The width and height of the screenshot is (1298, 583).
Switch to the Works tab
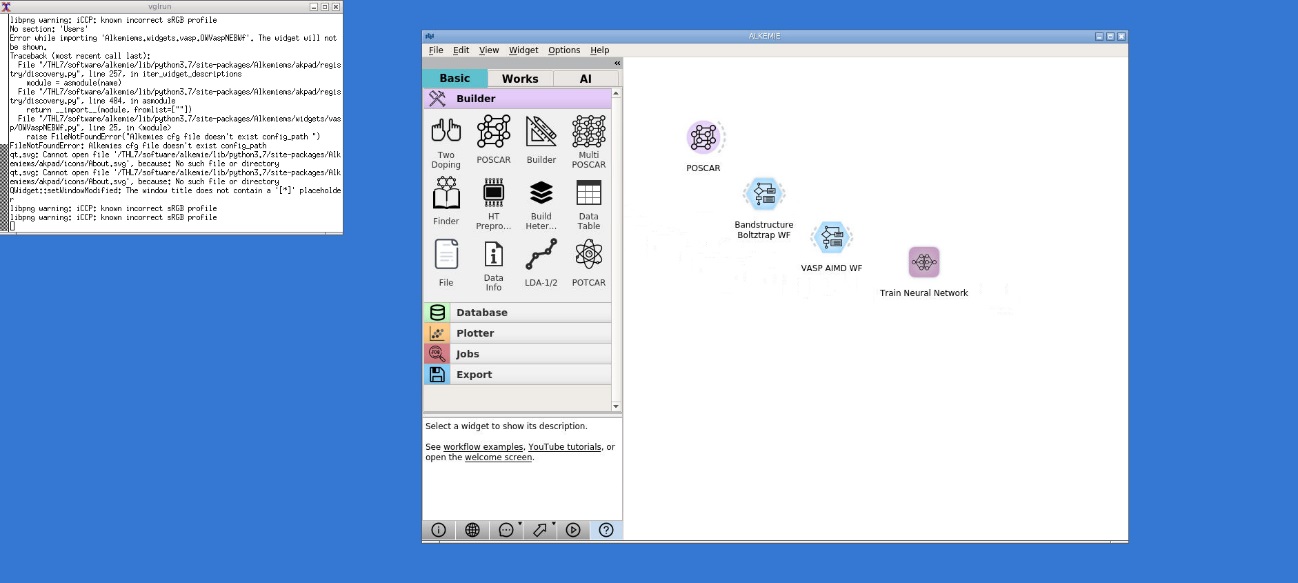tap(520, 78)
